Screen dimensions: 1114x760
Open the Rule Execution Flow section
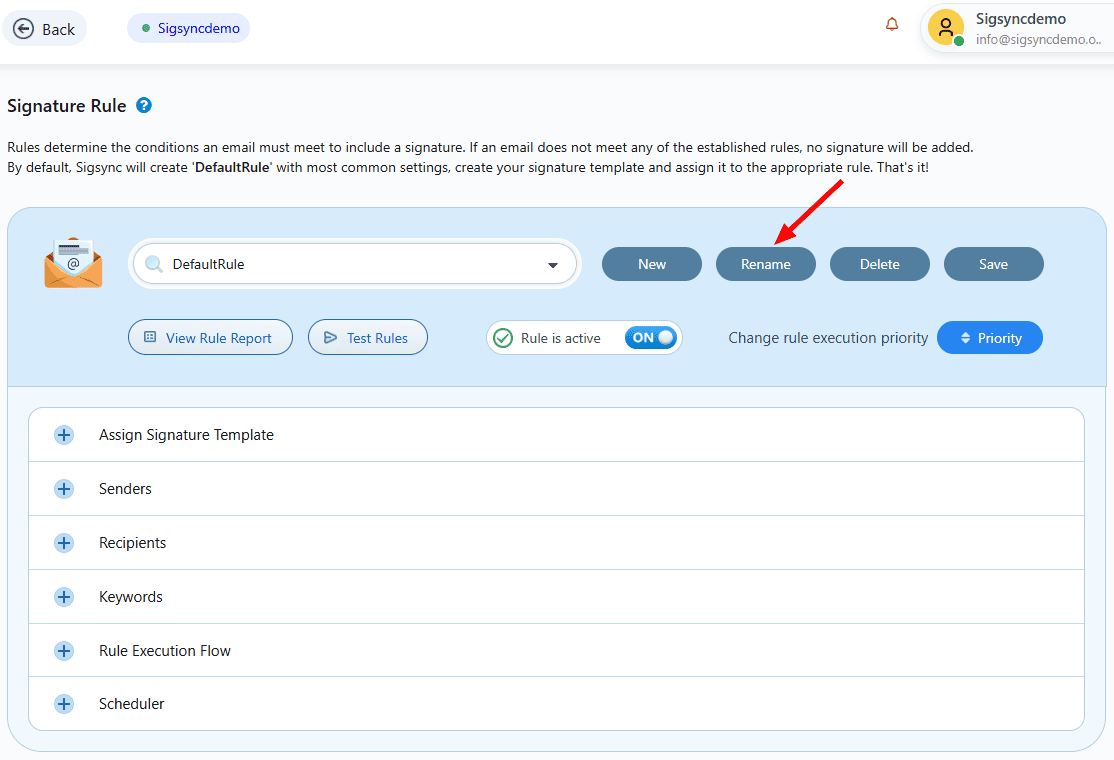tap(64, 651)
